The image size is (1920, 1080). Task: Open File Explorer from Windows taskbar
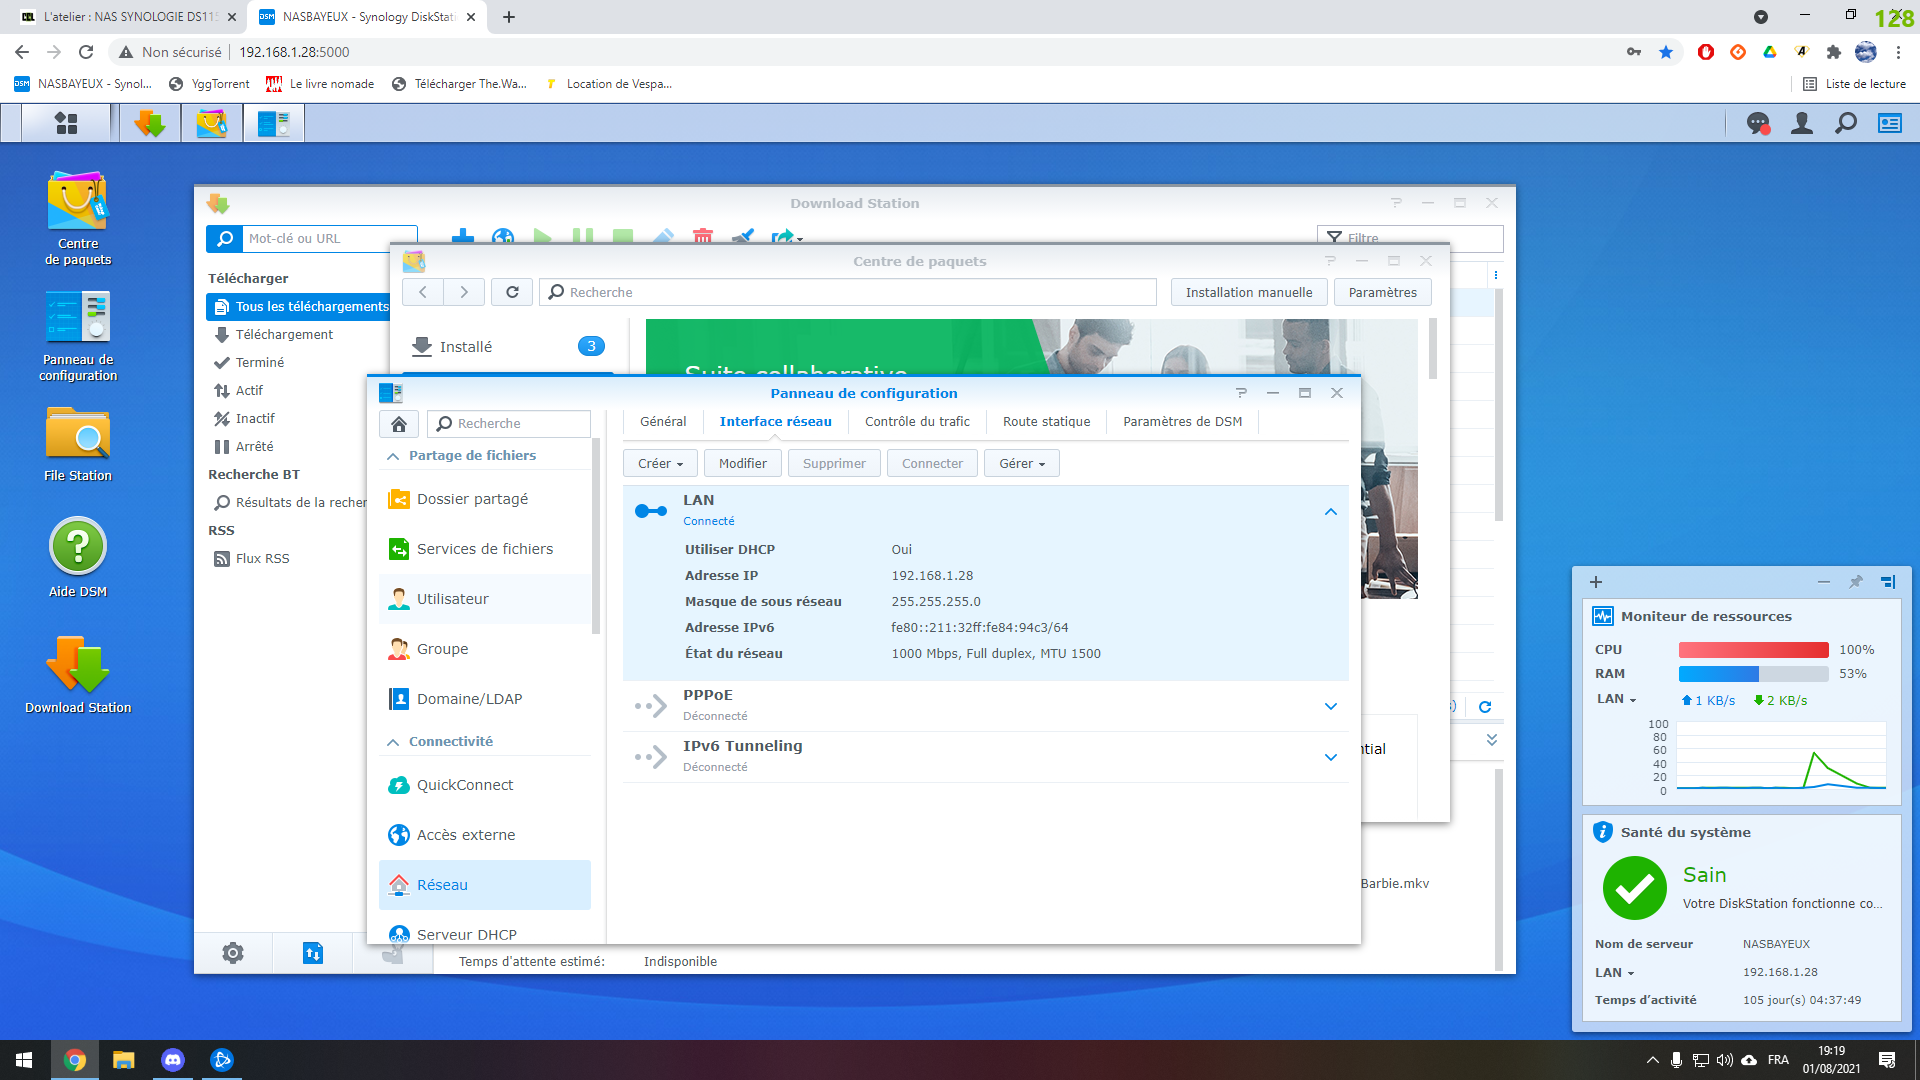coord(124,1060)
